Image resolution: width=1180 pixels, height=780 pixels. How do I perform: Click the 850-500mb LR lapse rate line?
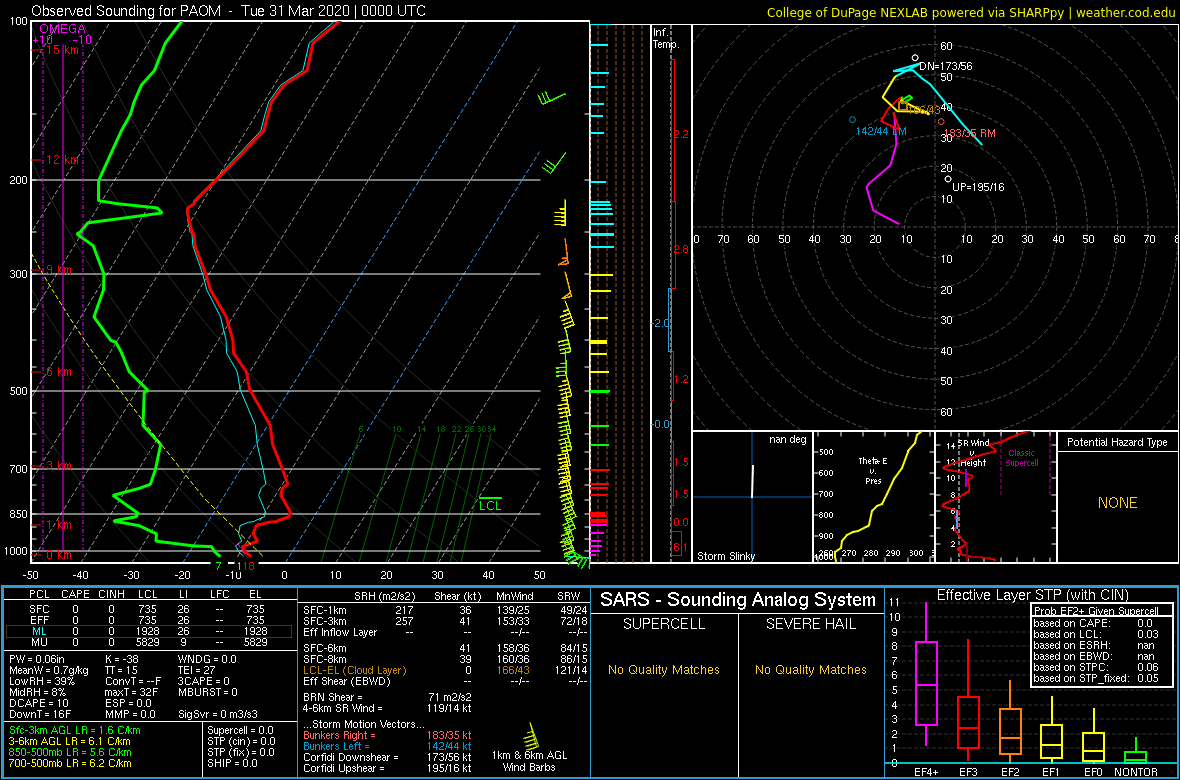70,752
